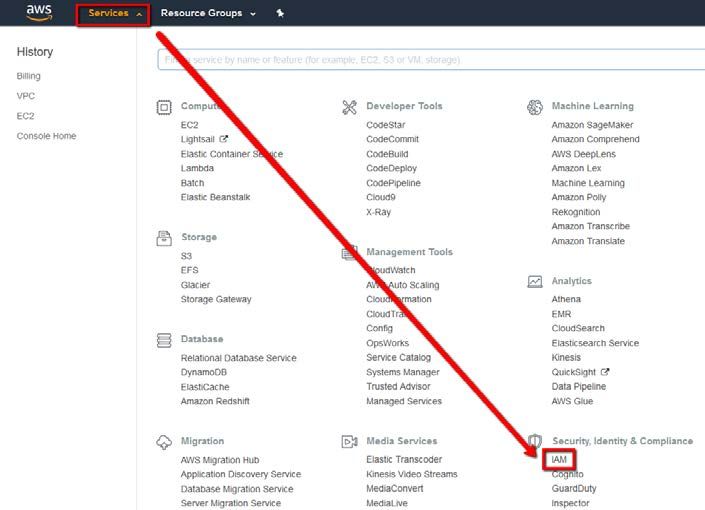Collapse the Services menu
The height and width of the screenshot is (510, 705).
(113, 15)
